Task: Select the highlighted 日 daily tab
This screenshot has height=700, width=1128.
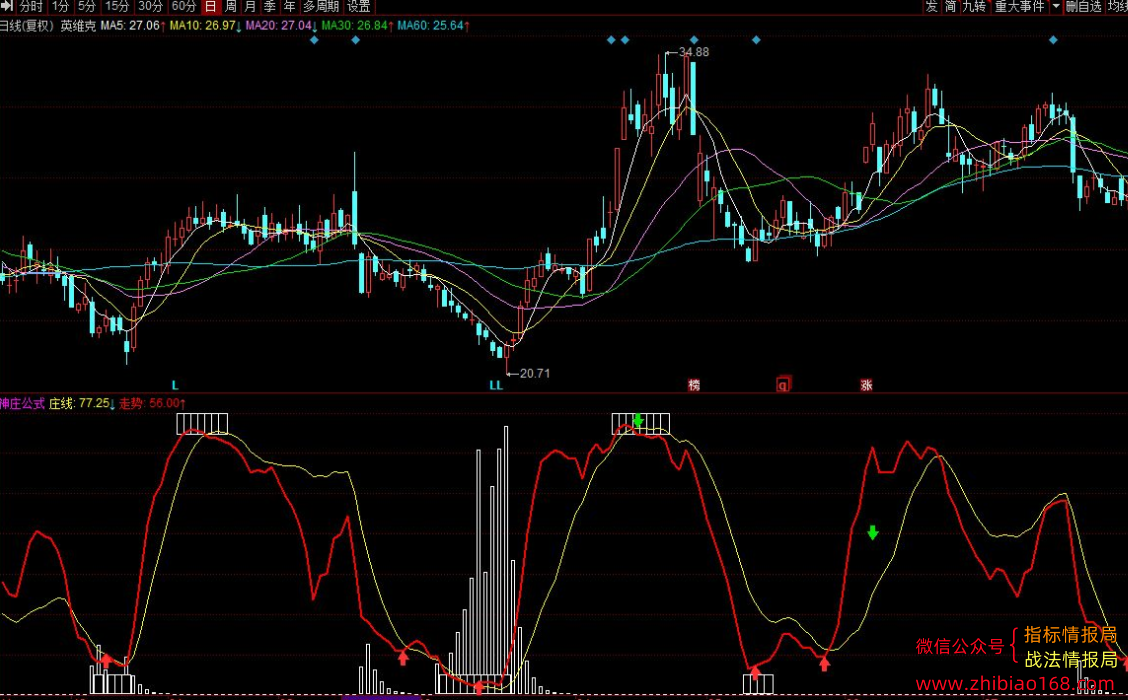Action: pyautogui.click(x=210, y=6)
